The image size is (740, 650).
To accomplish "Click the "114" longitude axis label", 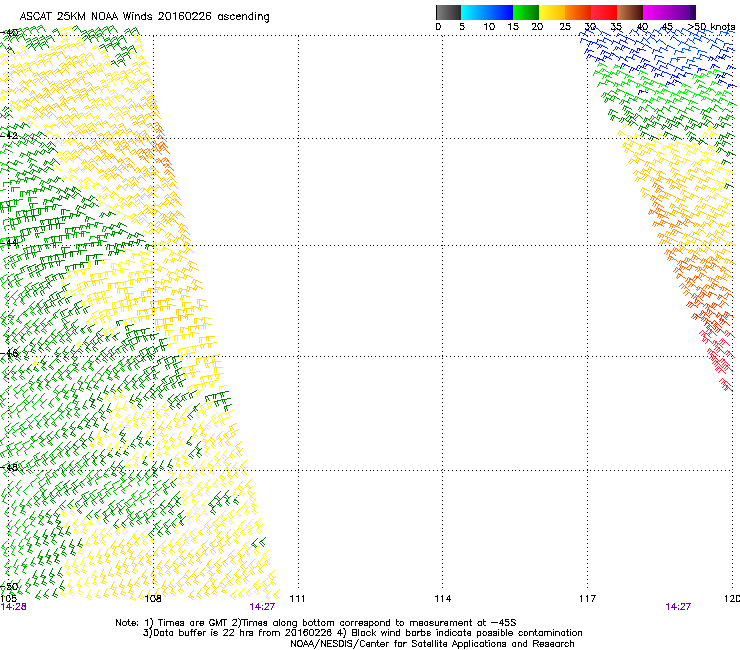I will [x=443, y=599].
